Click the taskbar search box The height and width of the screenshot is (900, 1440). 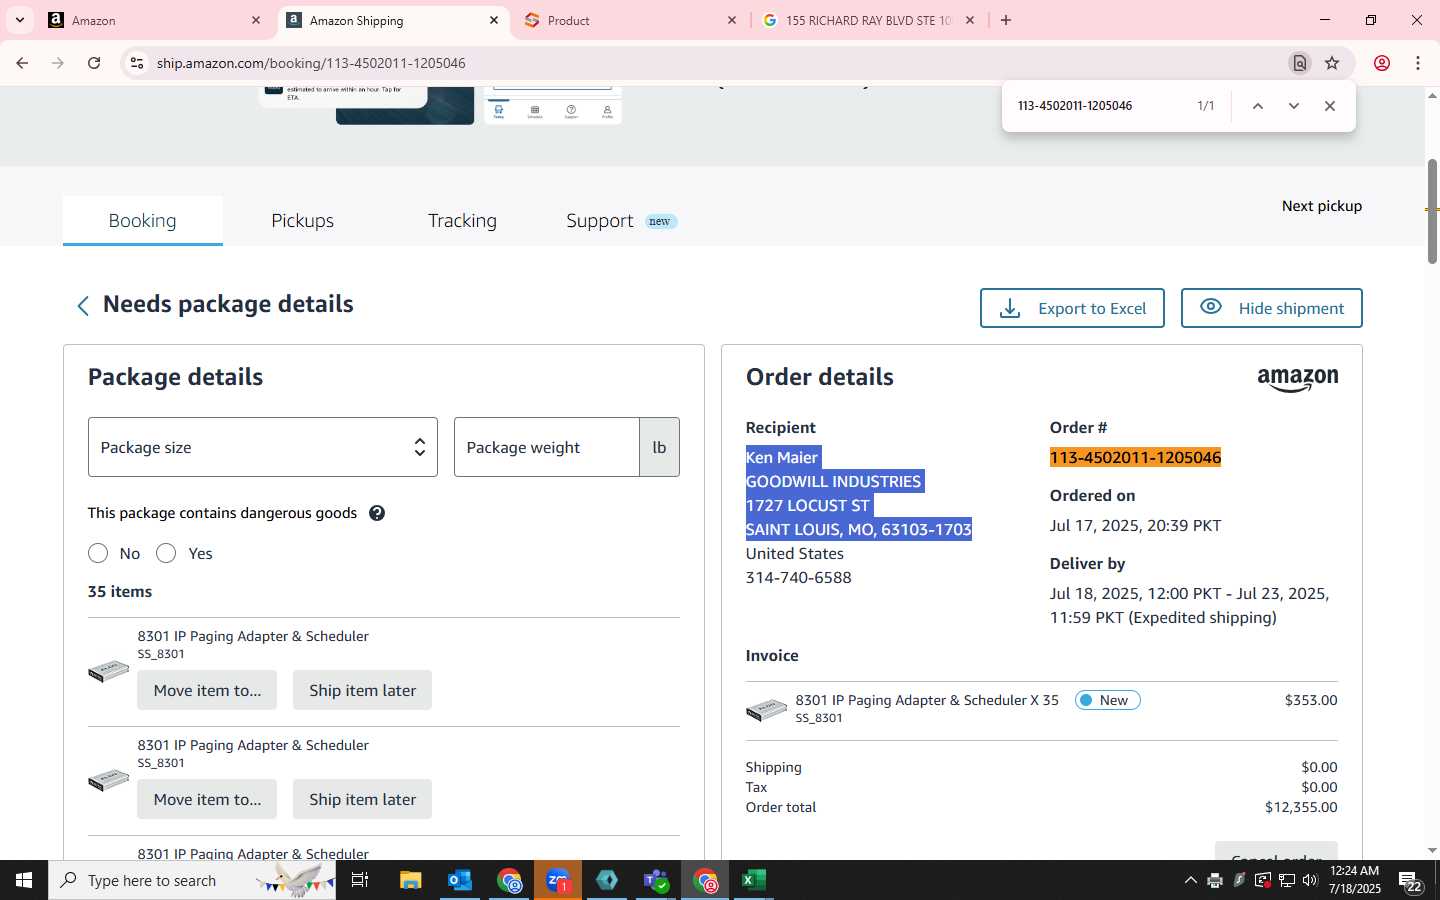click(192, 880)
